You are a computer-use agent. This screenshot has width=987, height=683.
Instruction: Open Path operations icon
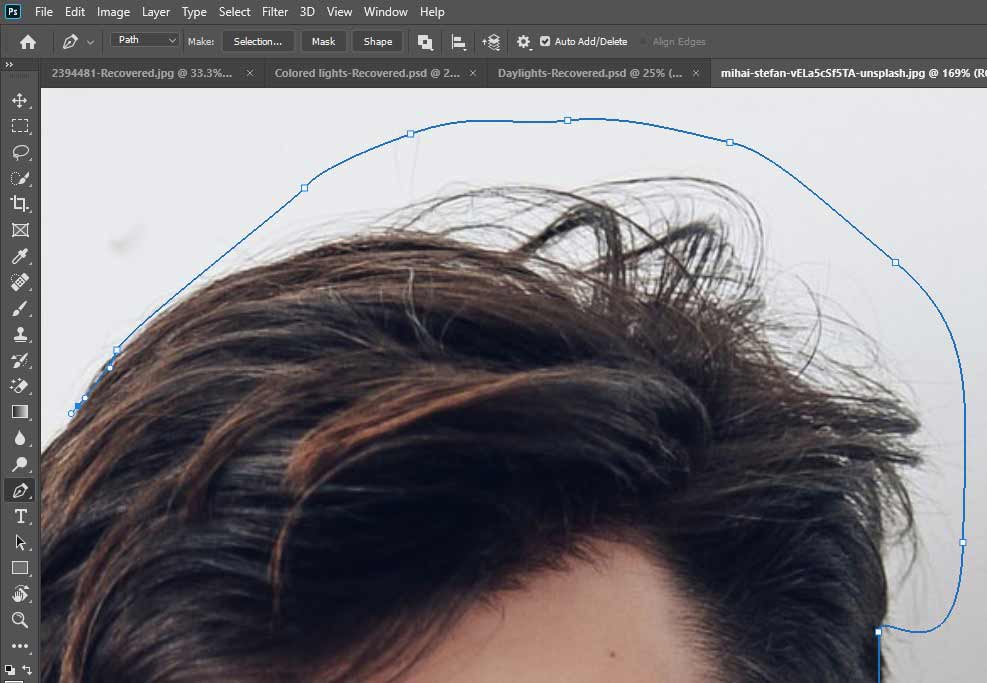[426, 42]
